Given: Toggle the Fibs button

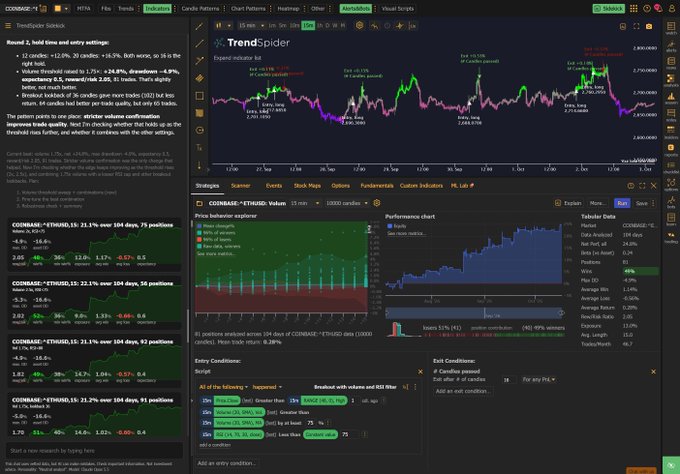Looking at the screenshot, I should (x=106, y=8).
